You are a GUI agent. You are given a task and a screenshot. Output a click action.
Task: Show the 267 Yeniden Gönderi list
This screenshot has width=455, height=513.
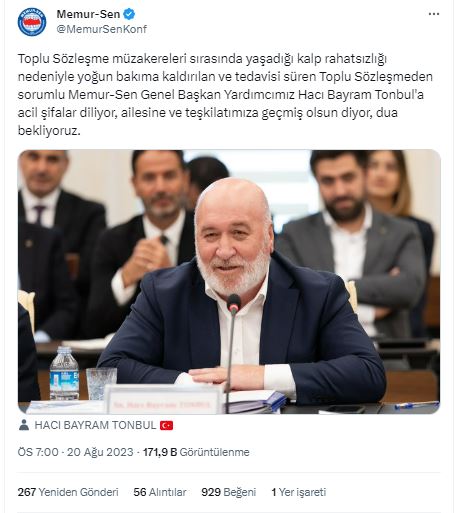pos(68,492)
